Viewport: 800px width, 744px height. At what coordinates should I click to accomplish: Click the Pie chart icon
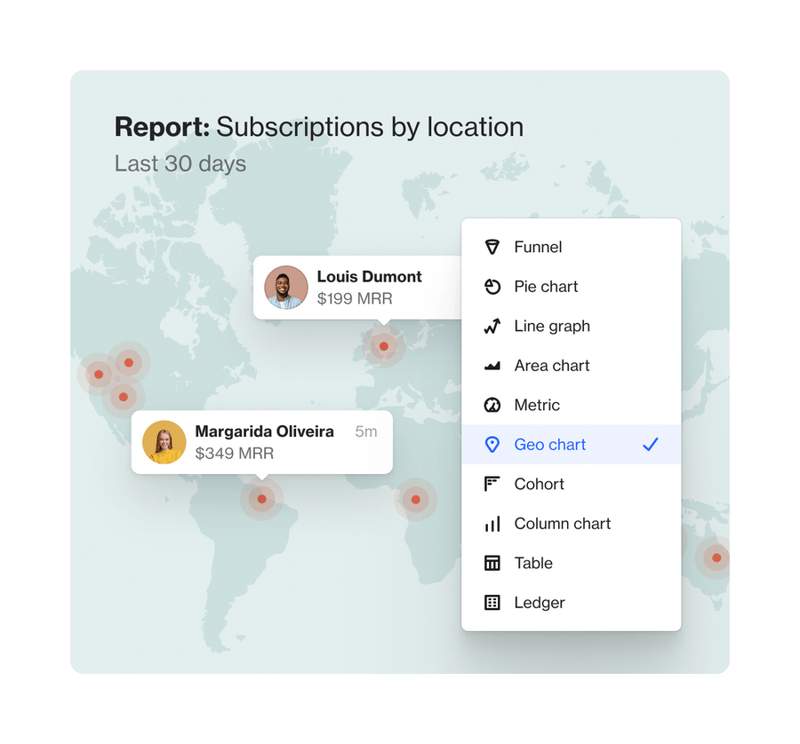pyautogui.click(x=493, y=287)
